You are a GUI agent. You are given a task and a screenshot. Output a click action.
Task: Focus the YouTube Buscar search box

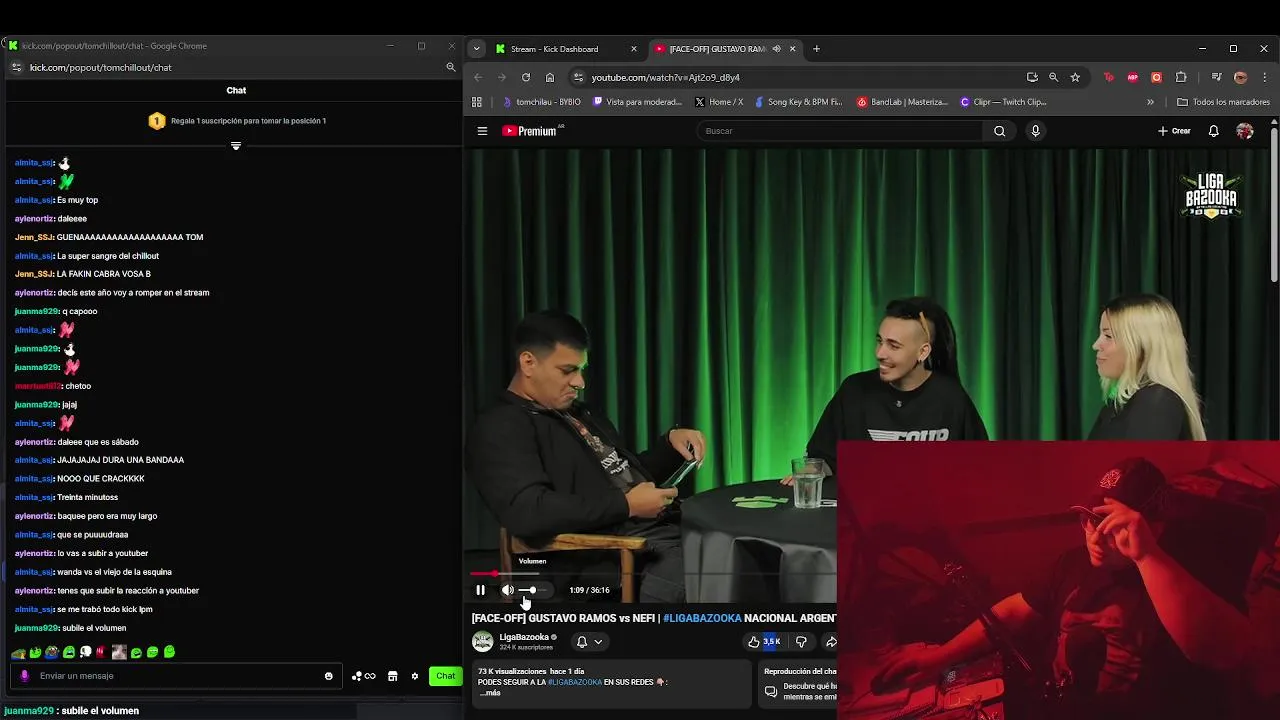pos(840,131)
